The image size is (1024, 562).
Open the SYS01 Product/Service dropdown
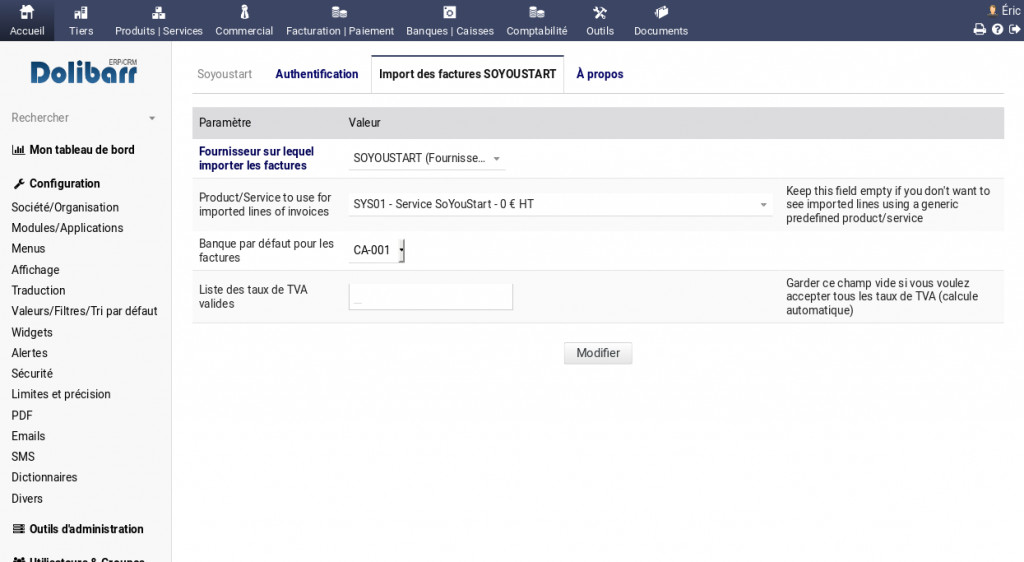(x=560, y=204)
